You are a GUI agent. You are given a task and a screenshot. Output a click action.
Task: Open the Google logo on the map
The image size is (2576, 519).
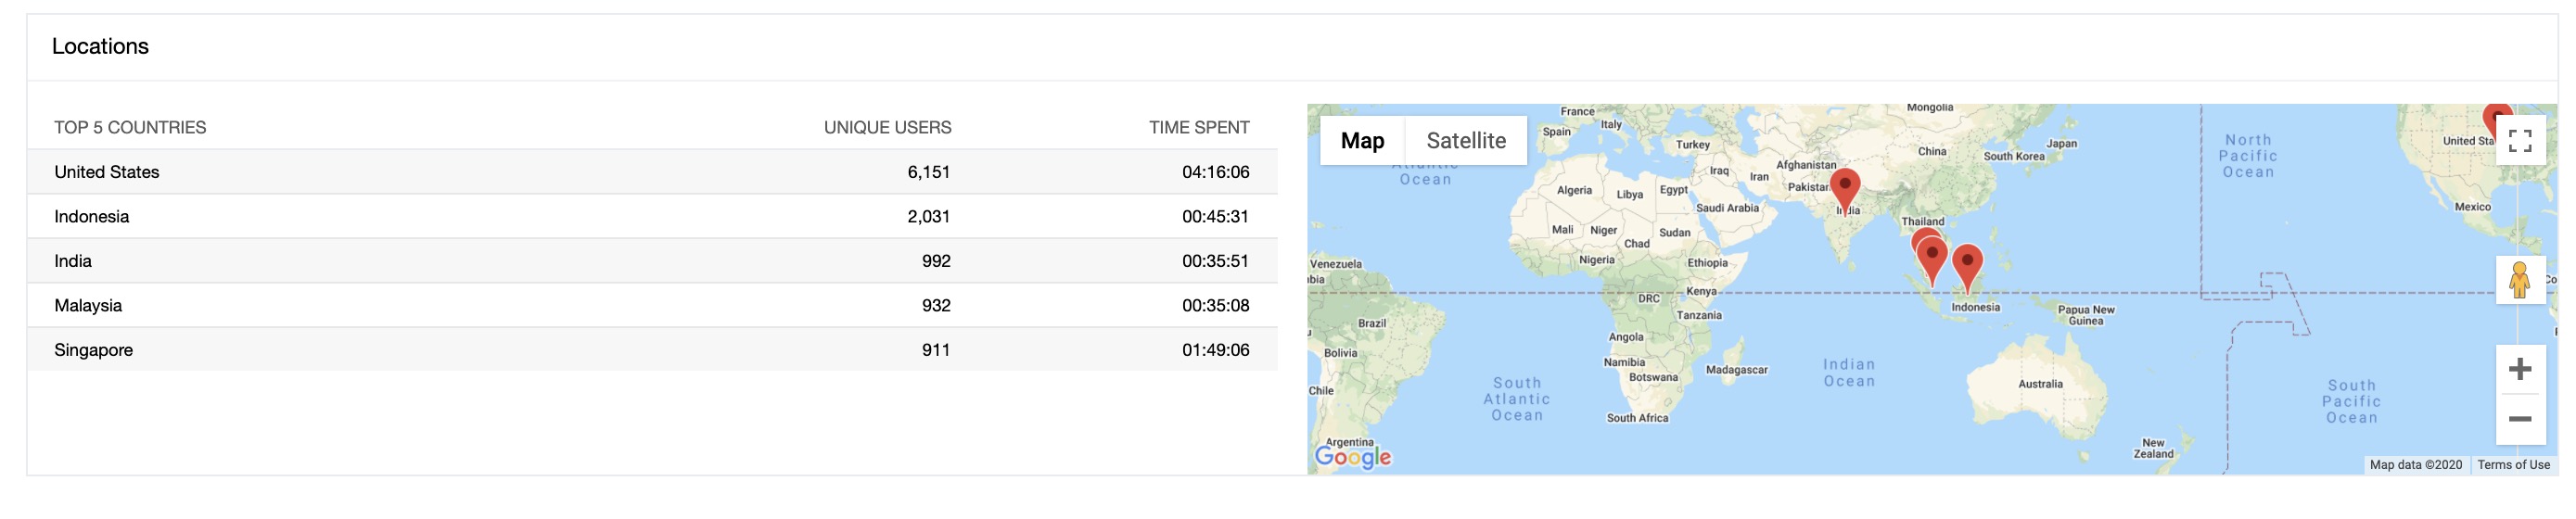[1352, 456]
